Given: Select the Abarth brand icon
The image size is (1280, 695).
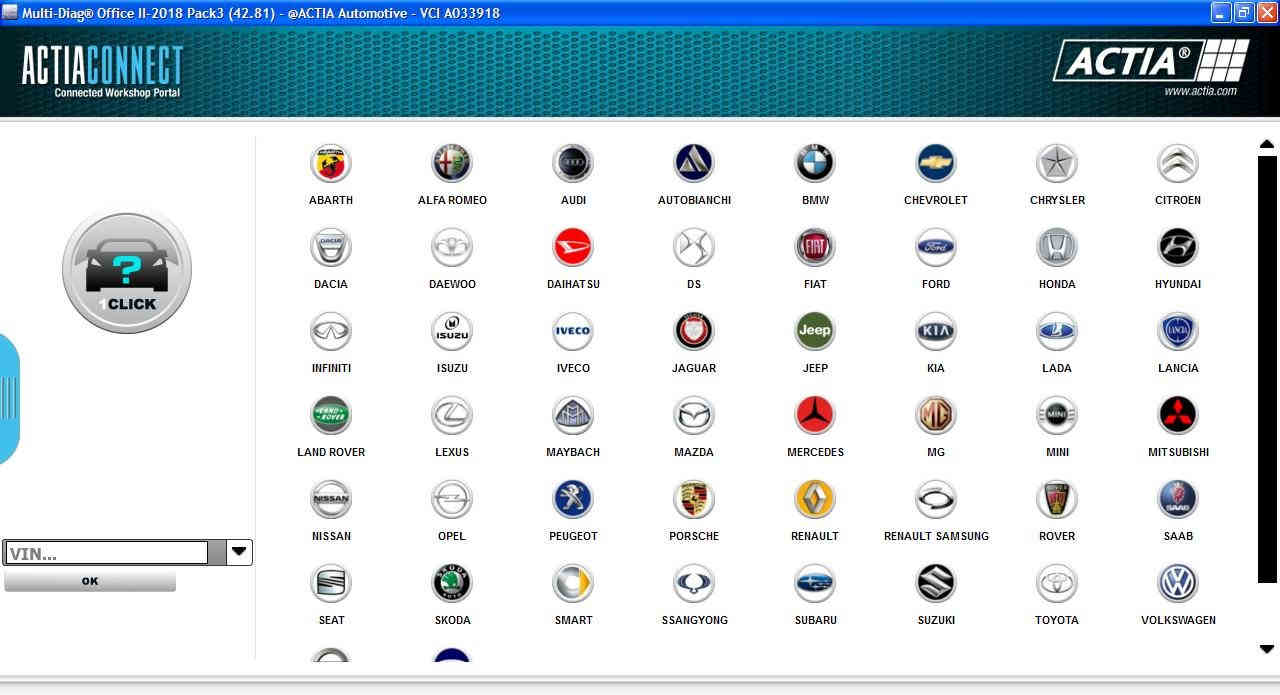Looking at the screenshot, I should tap(331, 164).
